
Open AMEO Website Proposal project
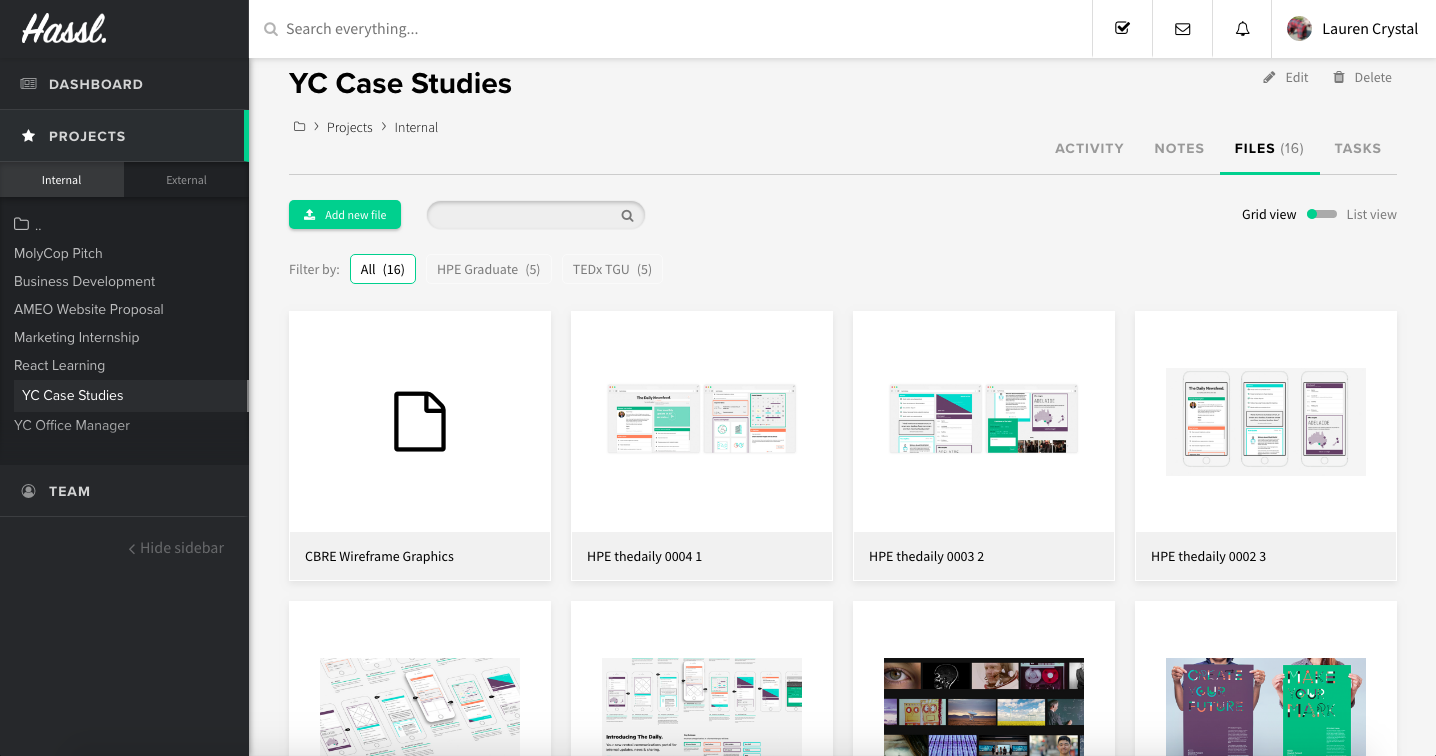pyautogui.click(x=89, y=309)
